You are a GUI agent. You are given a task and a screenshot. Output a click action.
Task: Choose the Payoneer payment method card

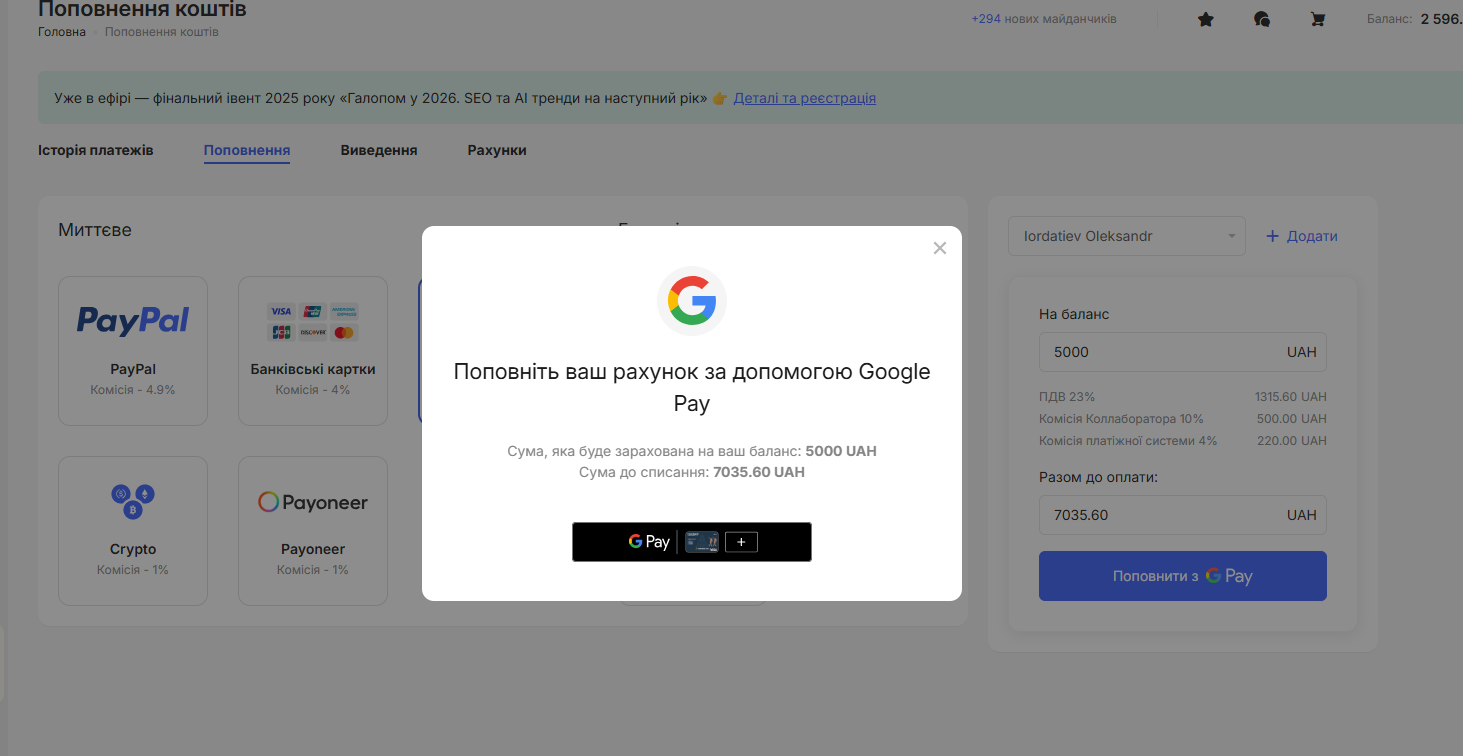[x=313, y=531]
